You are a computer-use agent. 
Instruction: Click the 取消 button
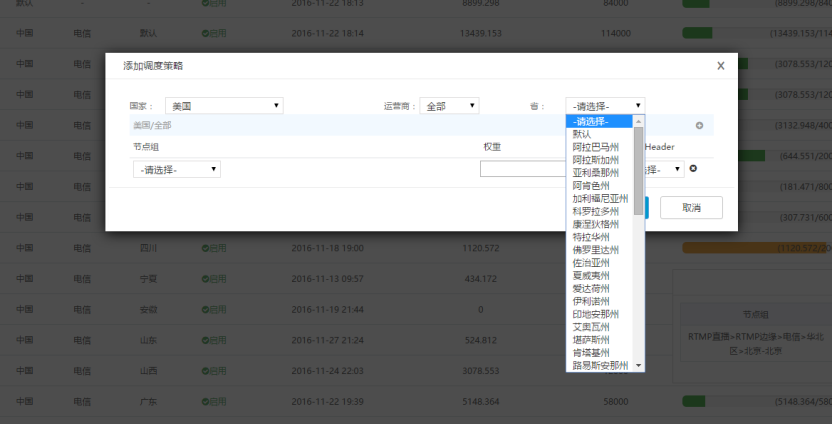[x=691, y=207]
